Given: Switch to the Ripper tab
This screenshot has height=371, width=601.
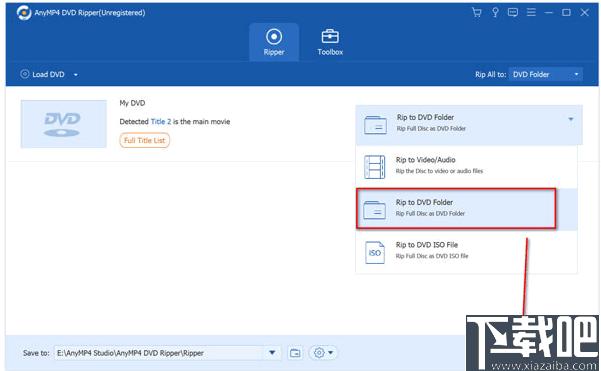Looking at the screenshot, I should click(274, 42).
